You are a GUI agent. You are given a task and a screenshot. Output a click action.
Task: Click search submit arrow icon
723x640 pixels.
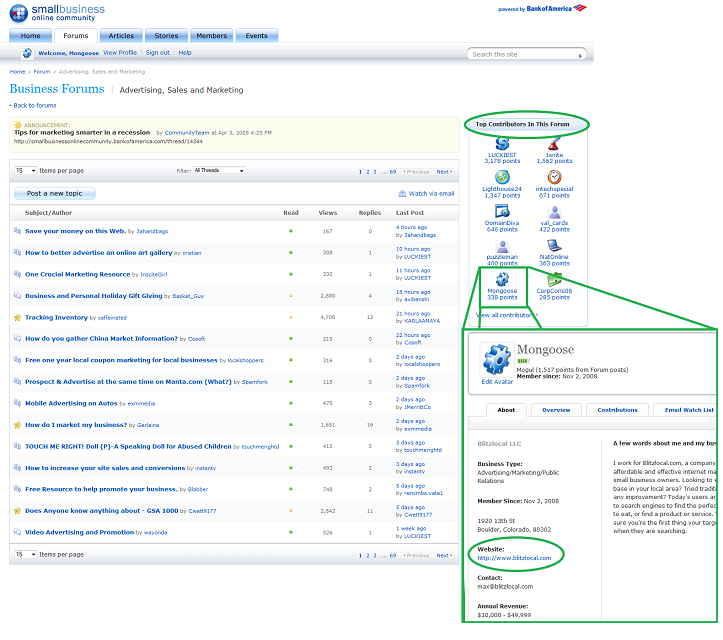click(x=580, y=55)
